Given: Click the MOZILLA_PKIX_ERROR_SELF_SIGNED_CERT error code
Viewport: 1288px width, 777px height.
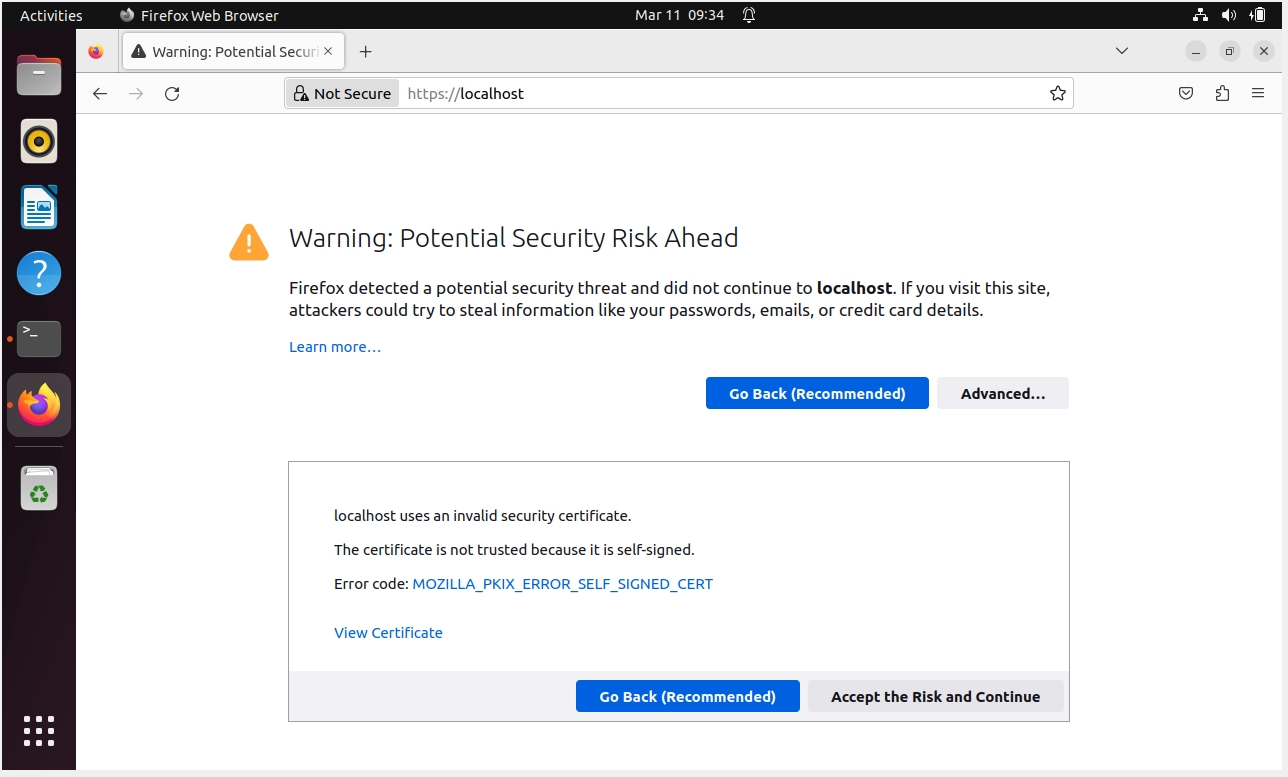Looking at the screenshot, I should click(x=562, y=584).
